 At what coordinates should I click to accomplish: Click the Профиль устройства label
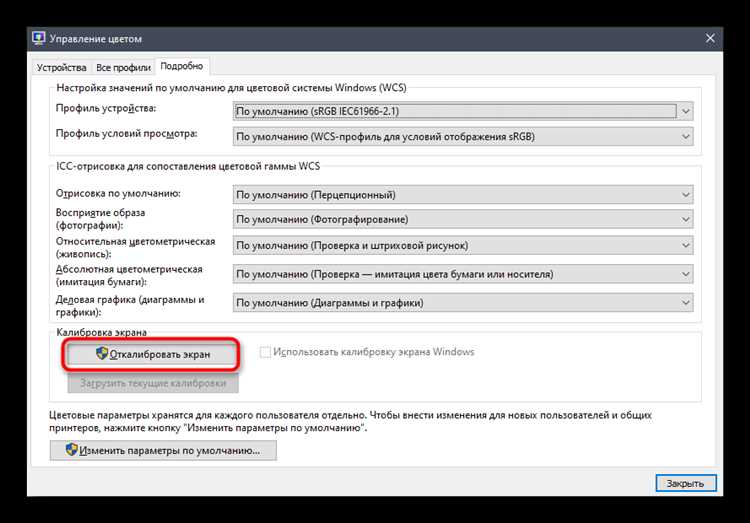[x=106, y=108]
